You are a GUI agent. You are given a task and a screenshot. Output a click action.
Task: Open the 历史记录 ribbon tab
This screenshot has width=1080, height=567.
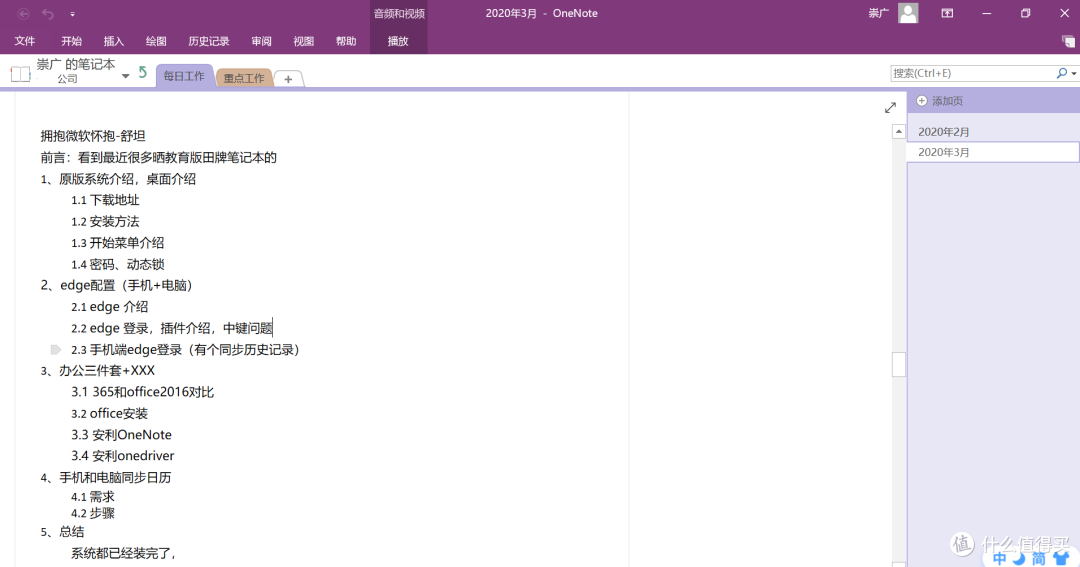pyautogui.click(x=209, y=41)
